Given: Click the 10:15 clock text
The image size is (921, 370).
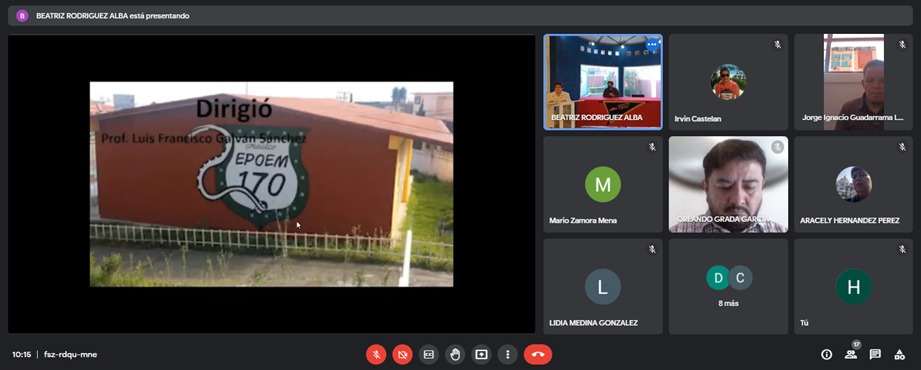Looking at the screenshot, I should point(22,354).
